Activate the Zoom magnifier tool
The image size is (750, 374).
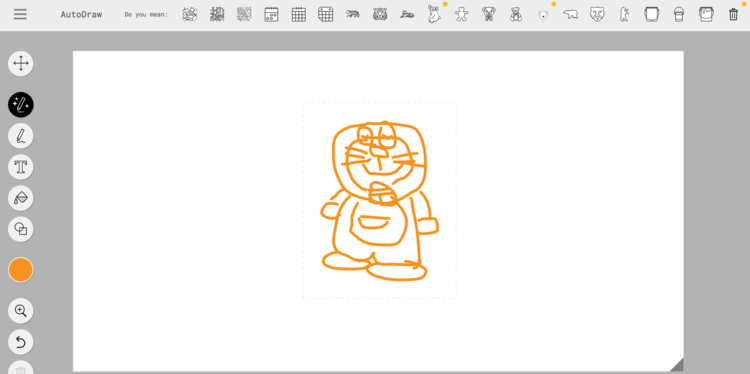pyautogui.click(x=21, y=311)
